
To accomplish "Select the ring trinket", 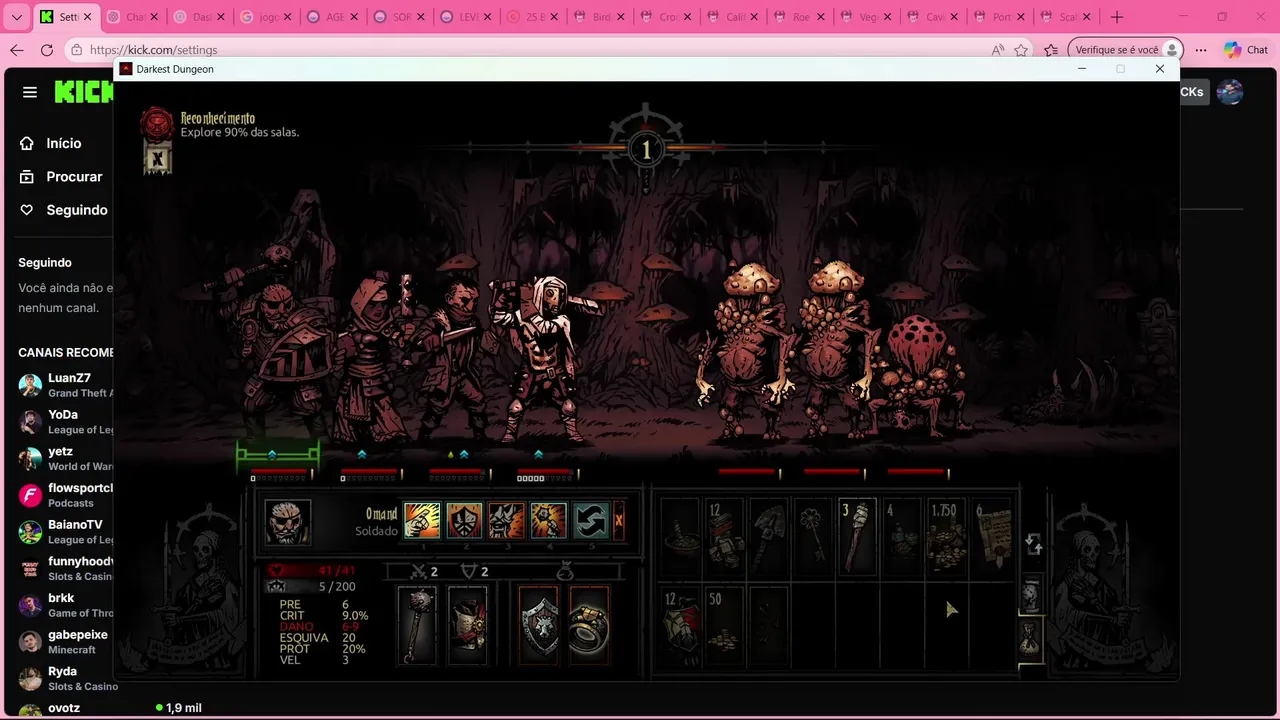I will pyautogui.click(x=589, y=625).
